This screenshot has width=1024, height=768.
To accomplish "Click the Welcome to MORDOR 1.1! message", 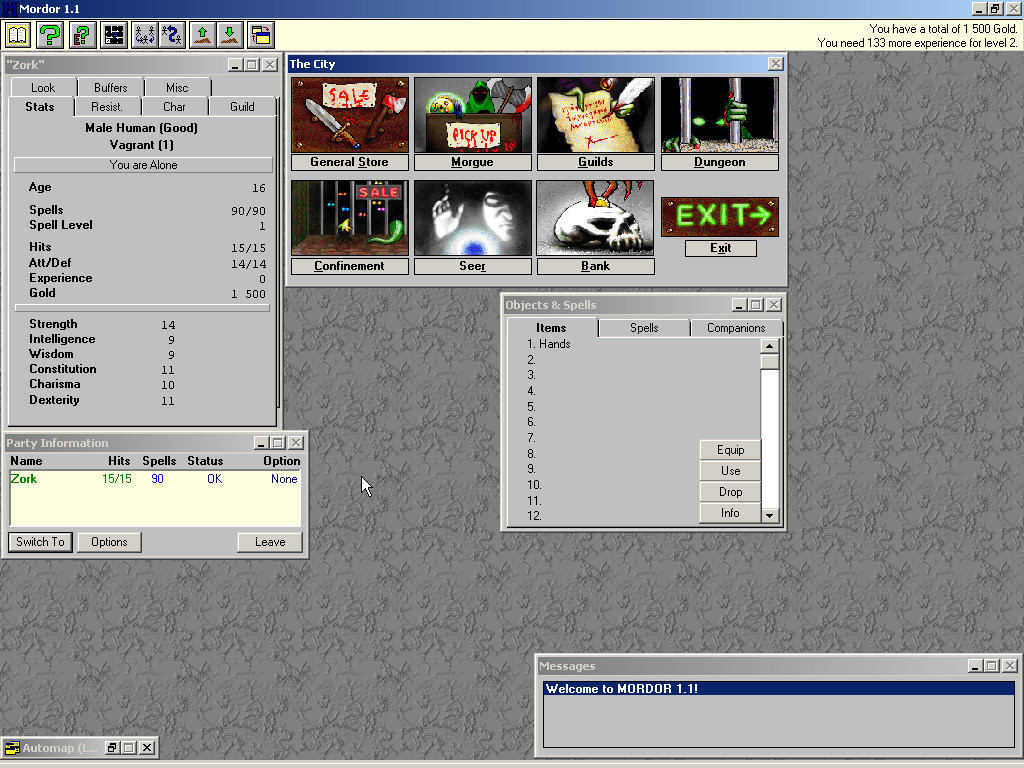I will pos(778,688).
